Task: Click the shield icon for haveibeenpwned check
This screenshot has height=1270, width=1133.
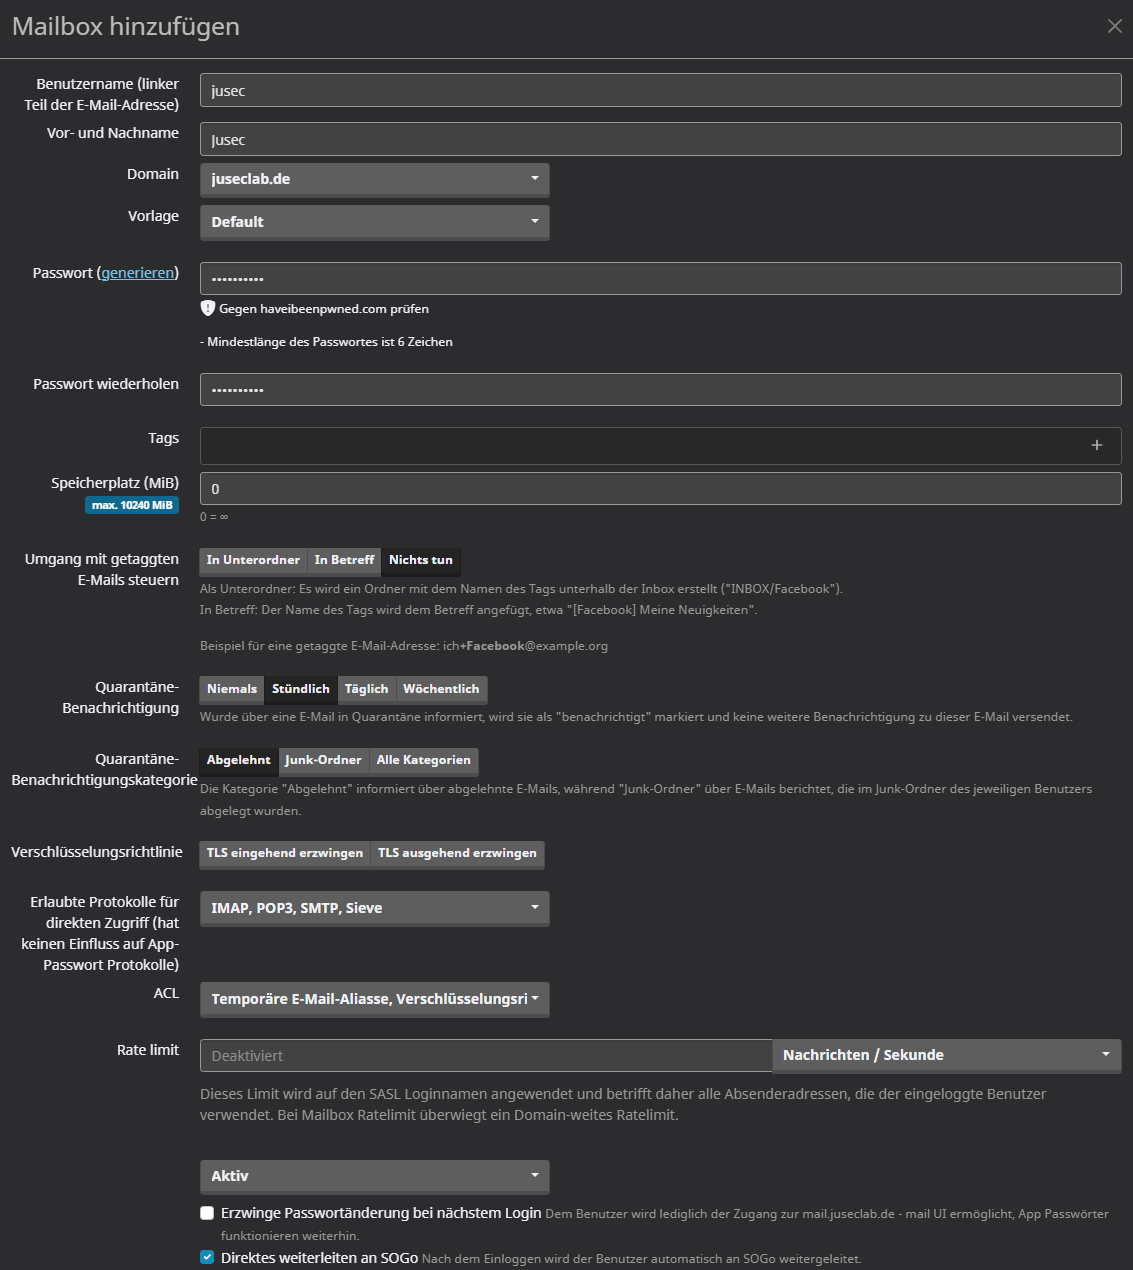Action: coord(208,308)
